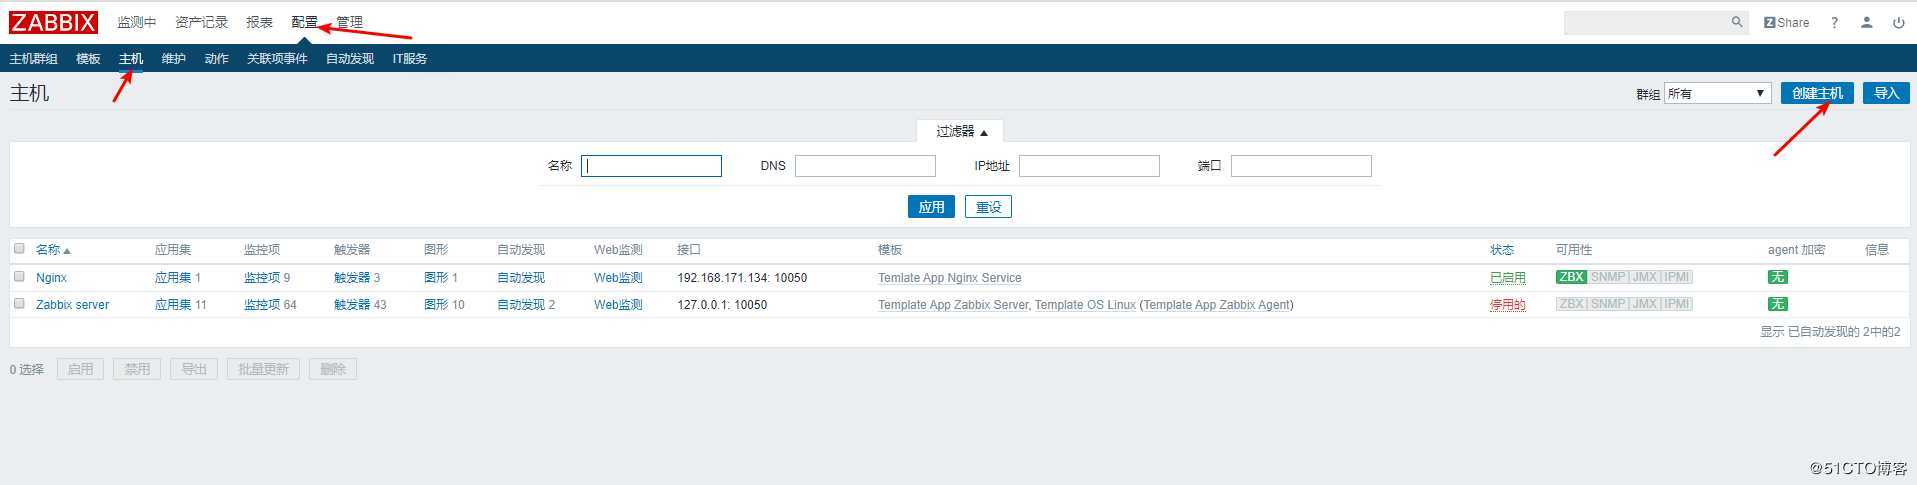Open the Nginx host link

51,278
